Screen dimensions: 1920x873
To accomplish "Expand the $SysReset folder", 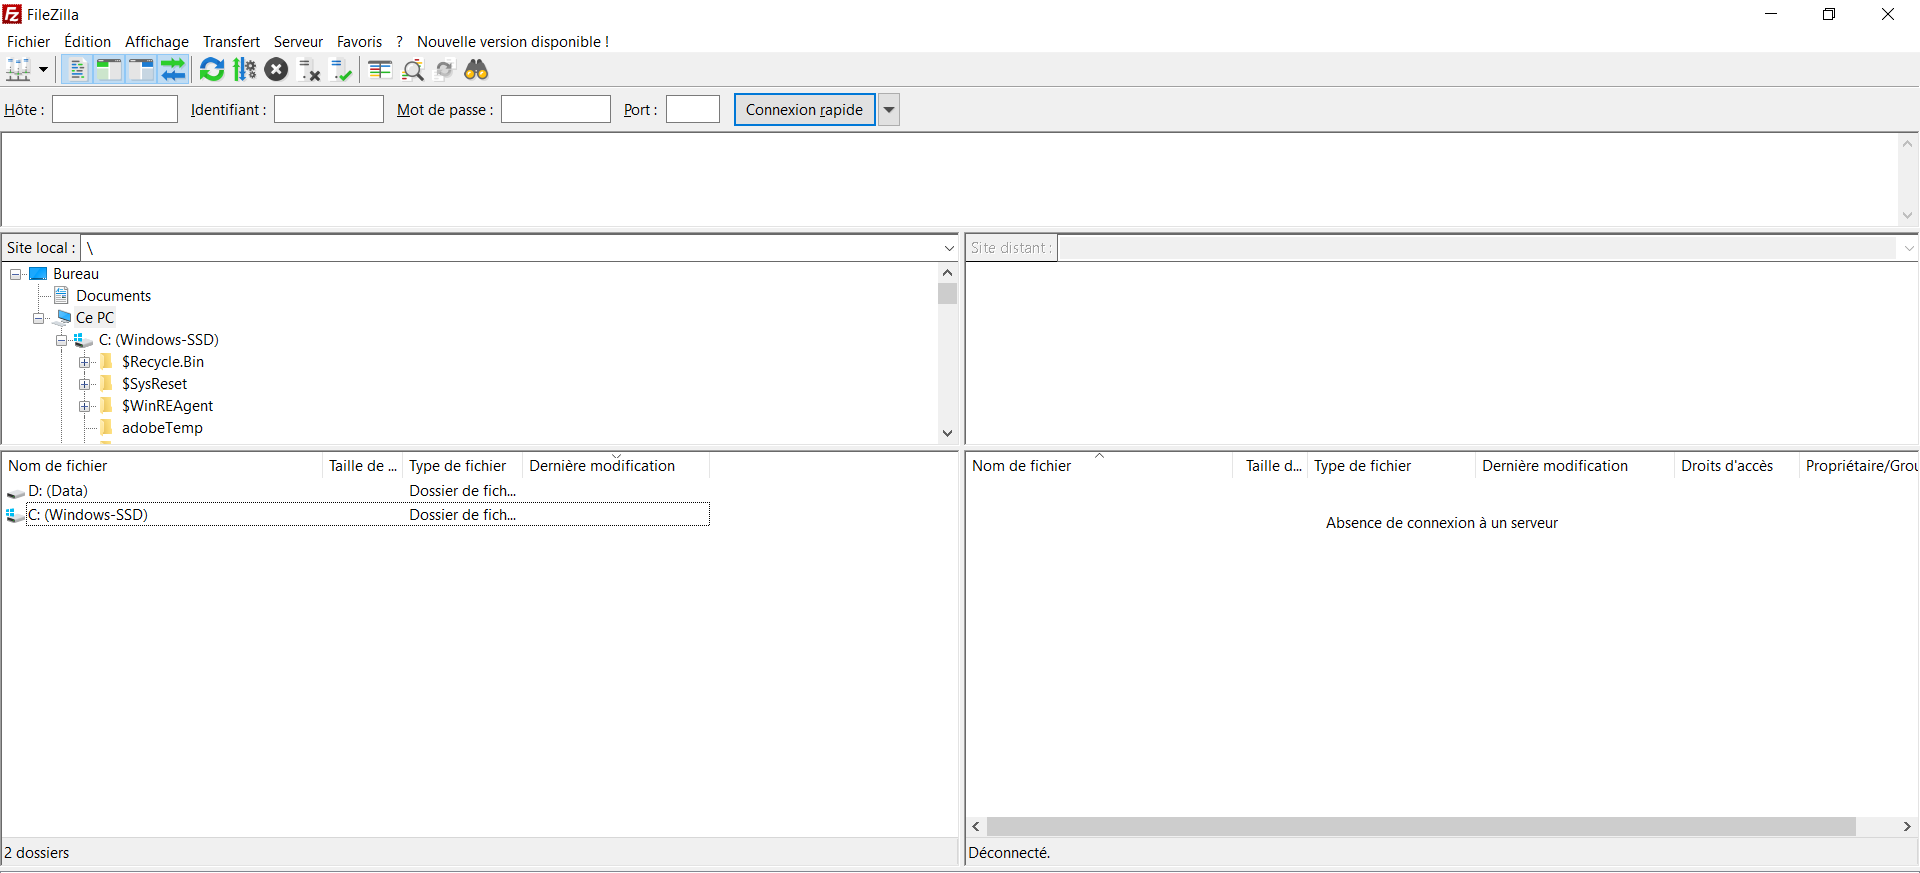I will pos(85,384).
